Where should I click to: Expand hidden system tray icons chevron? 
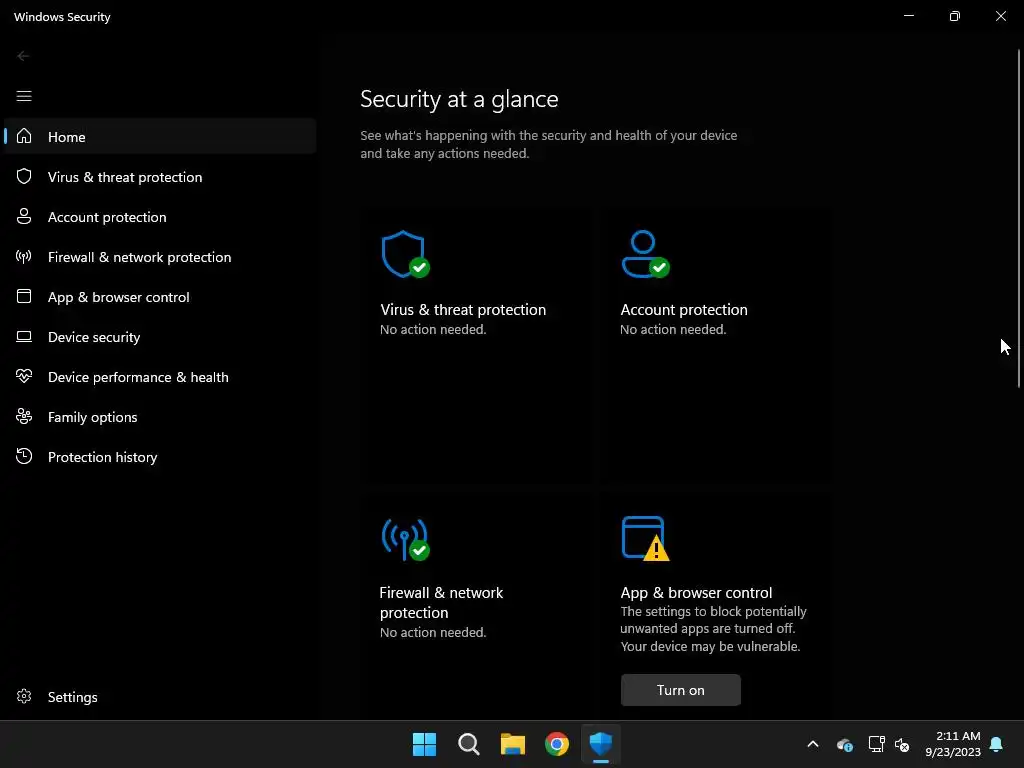coord(813,744)
